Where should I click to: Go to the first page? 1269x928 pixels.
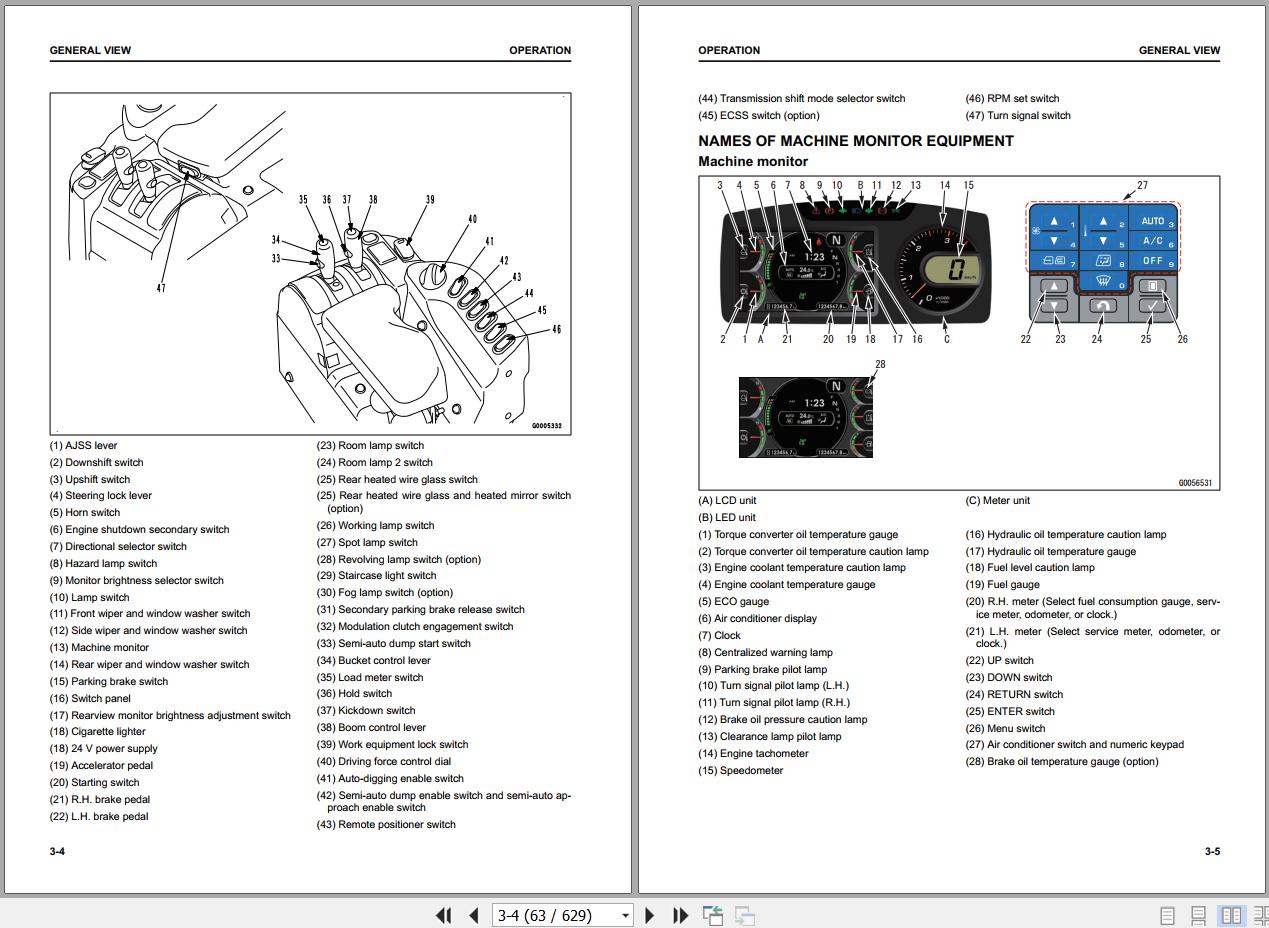point(444,915)
